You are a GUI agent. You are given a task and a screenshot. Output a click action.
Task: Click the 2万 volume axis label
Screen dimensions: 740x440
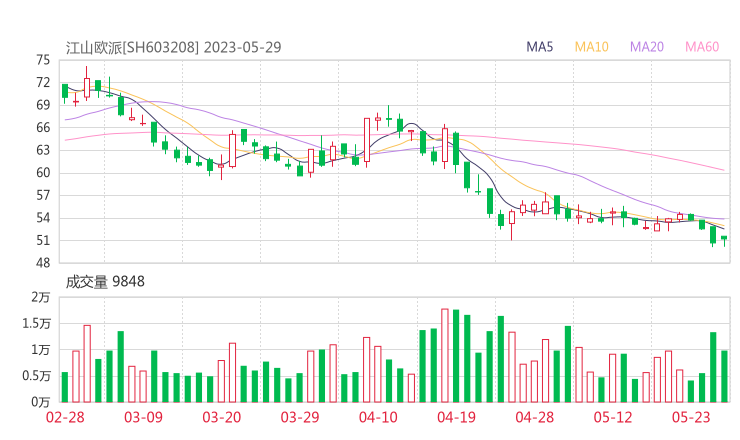[x=40, y=298]
